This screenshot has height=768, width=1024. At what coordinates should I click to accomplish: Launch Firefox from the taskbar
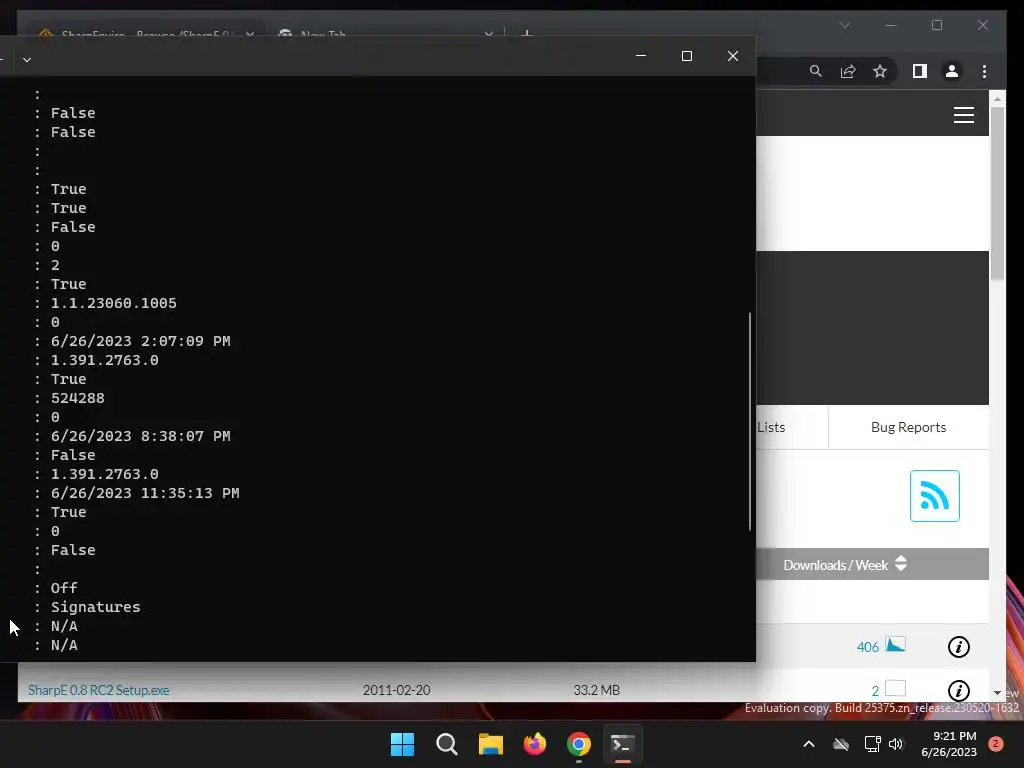pos(535,744)
